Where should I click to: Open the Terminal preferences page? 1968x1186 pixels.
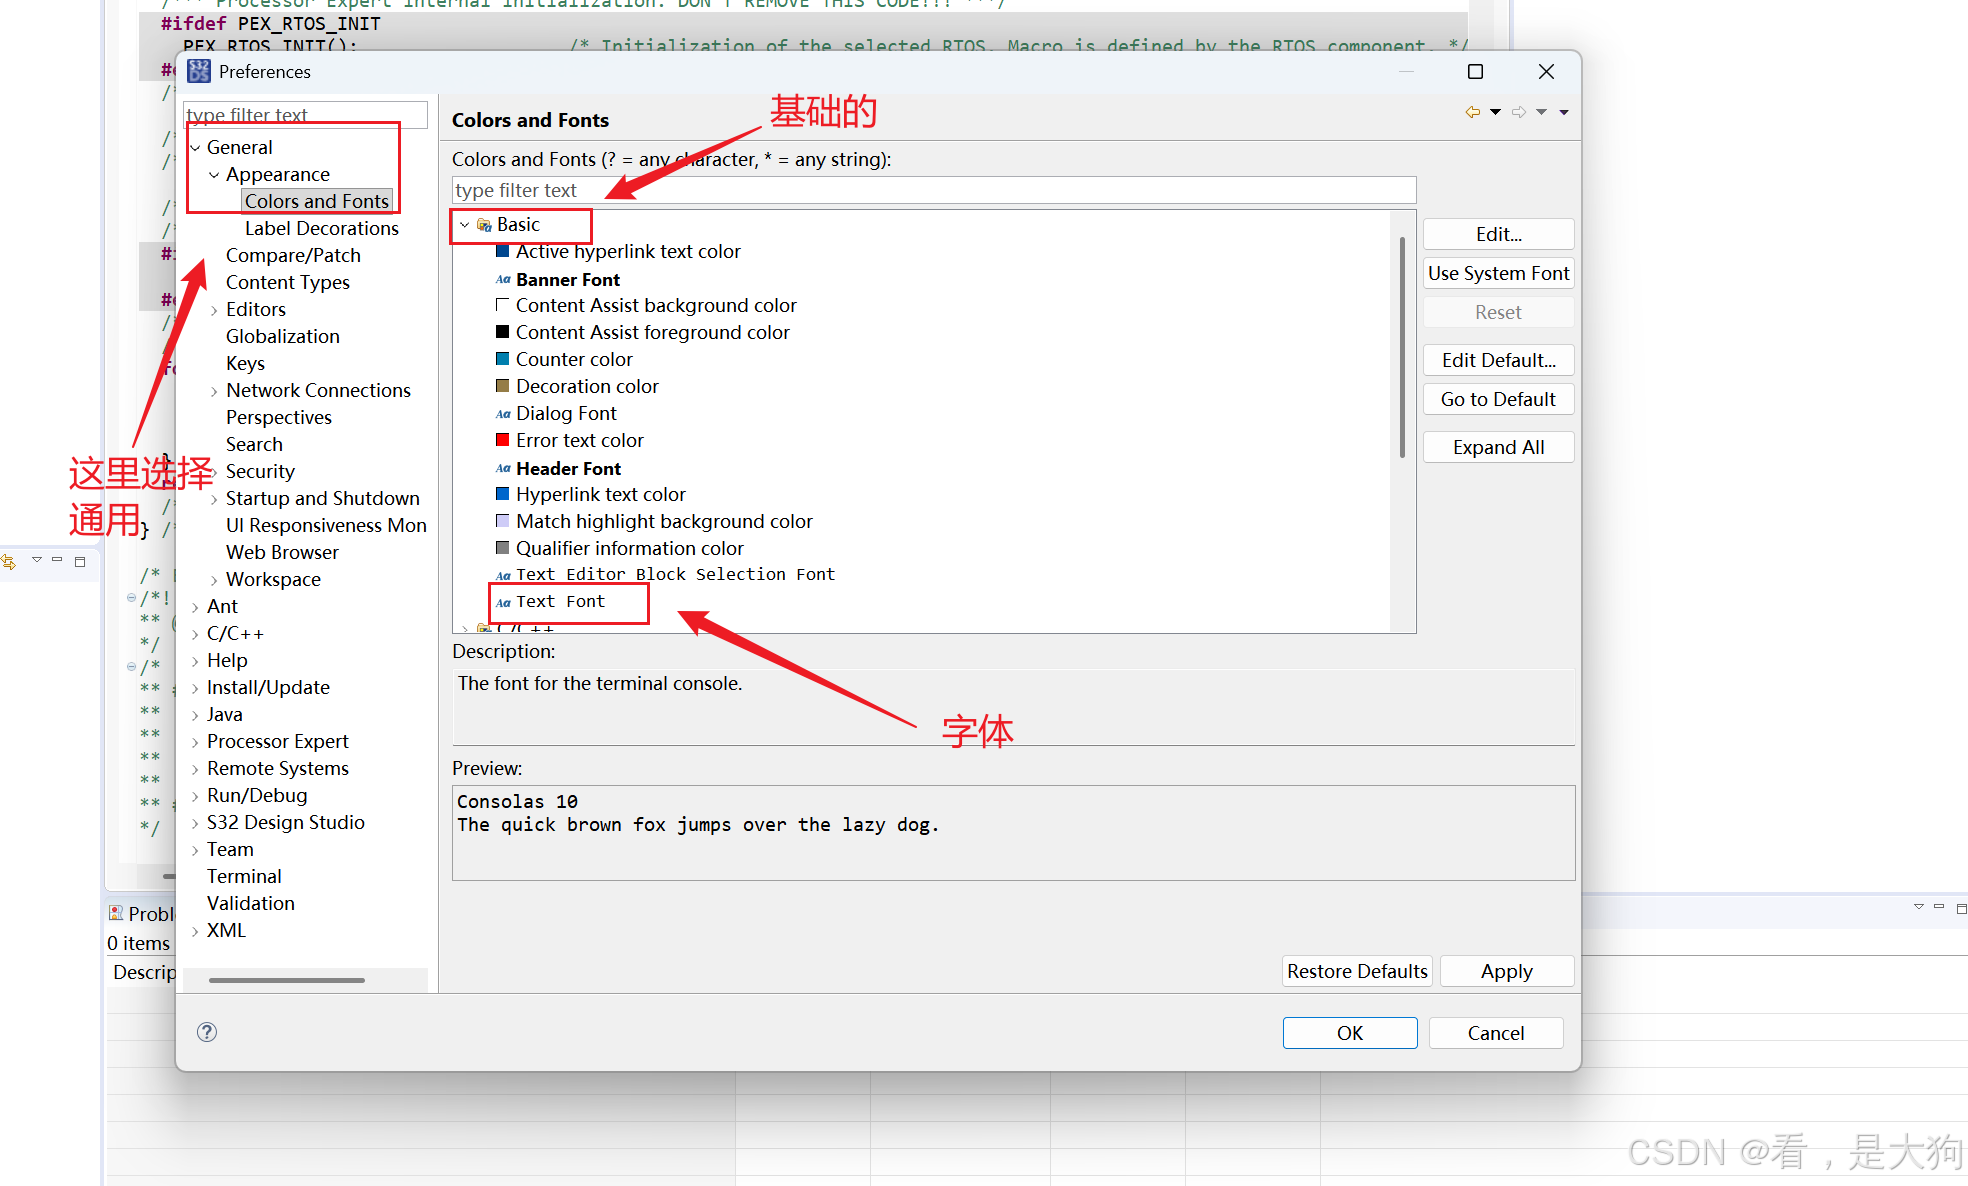[244, 876]
